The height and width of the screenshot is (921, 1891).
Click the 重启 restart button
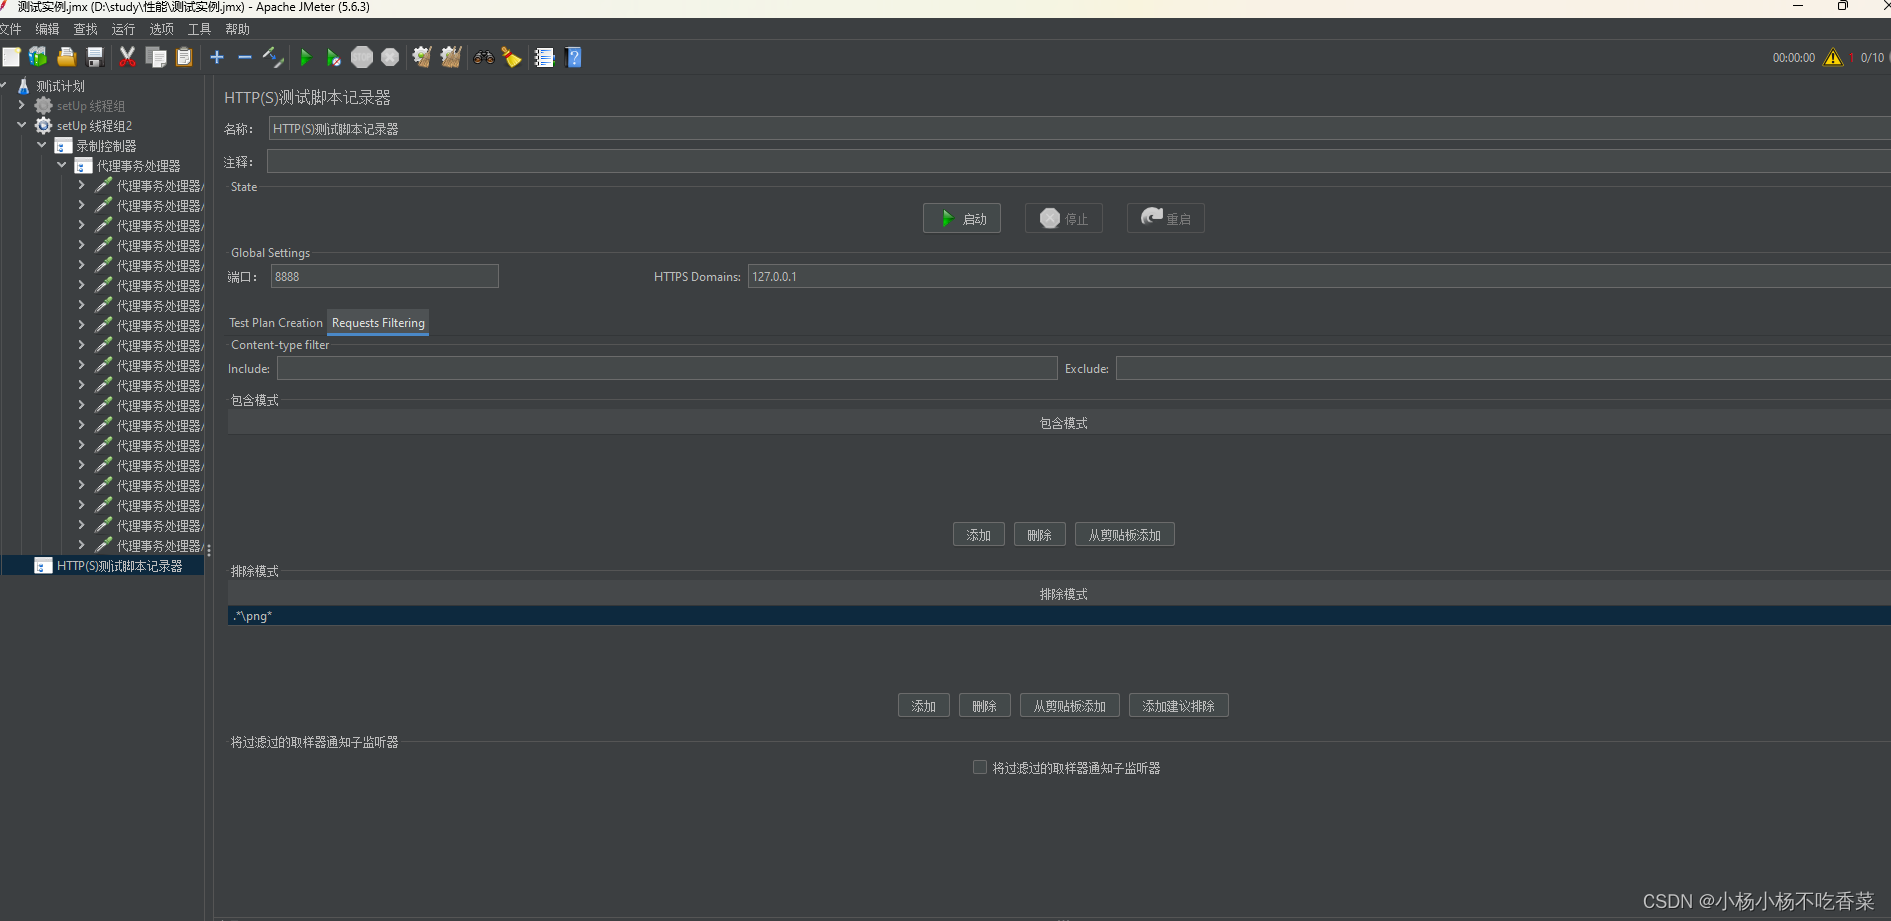point(1166,218)
